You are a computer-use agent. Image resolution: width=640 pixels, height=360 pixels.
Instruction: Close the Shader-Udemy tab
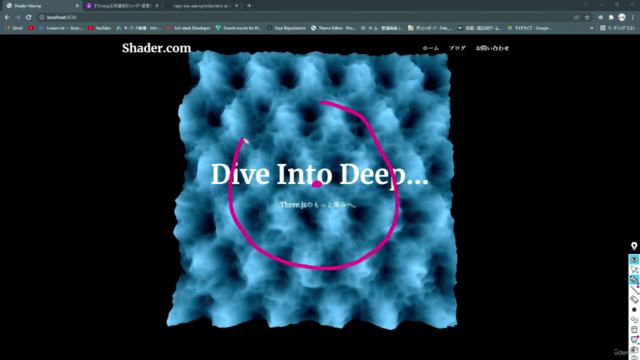pos(77,6)
